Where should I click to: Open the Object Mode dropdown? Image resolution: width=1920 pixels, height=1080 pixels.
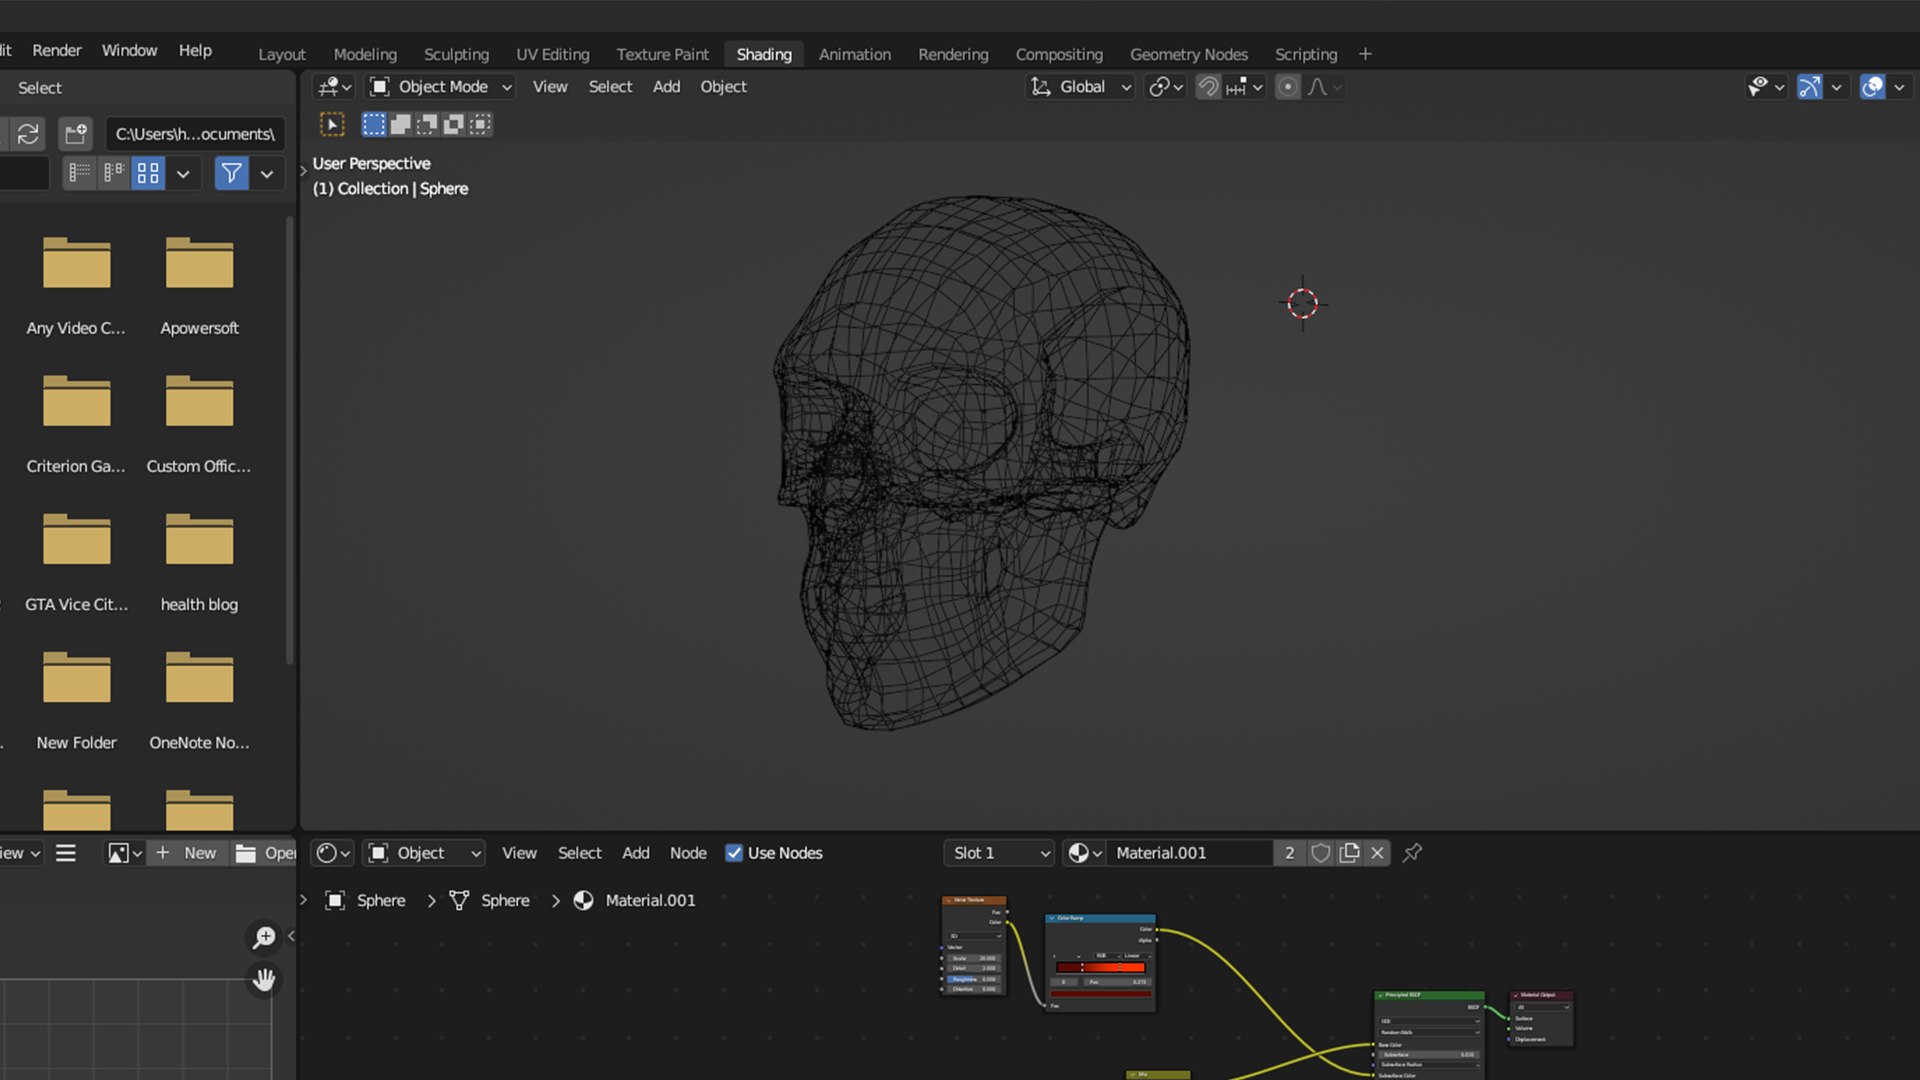[x=442, y=86]
